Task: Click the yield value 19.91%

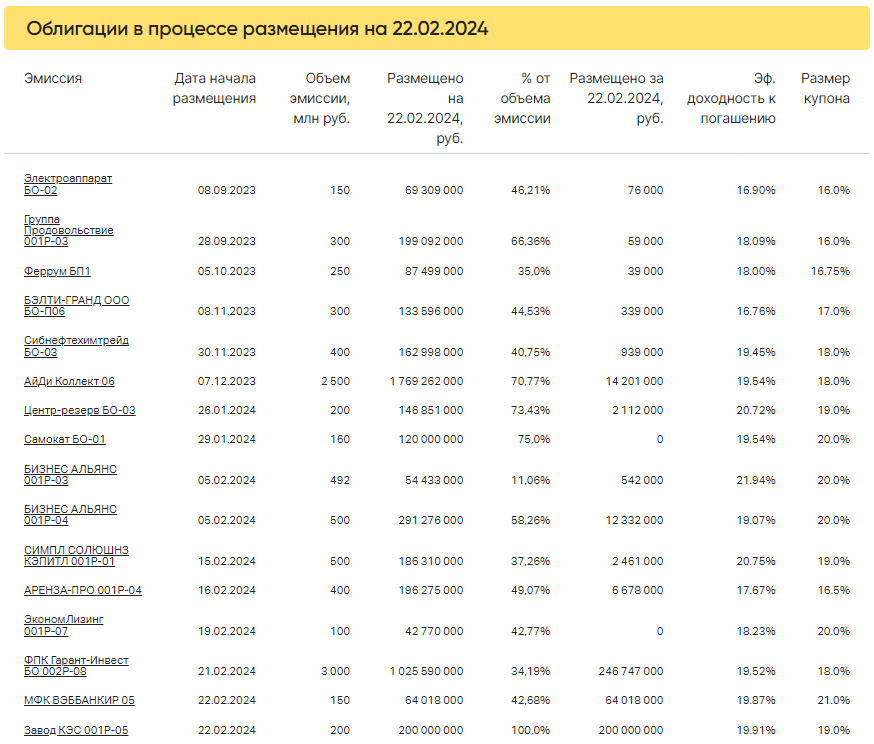Action: (756, 730)
